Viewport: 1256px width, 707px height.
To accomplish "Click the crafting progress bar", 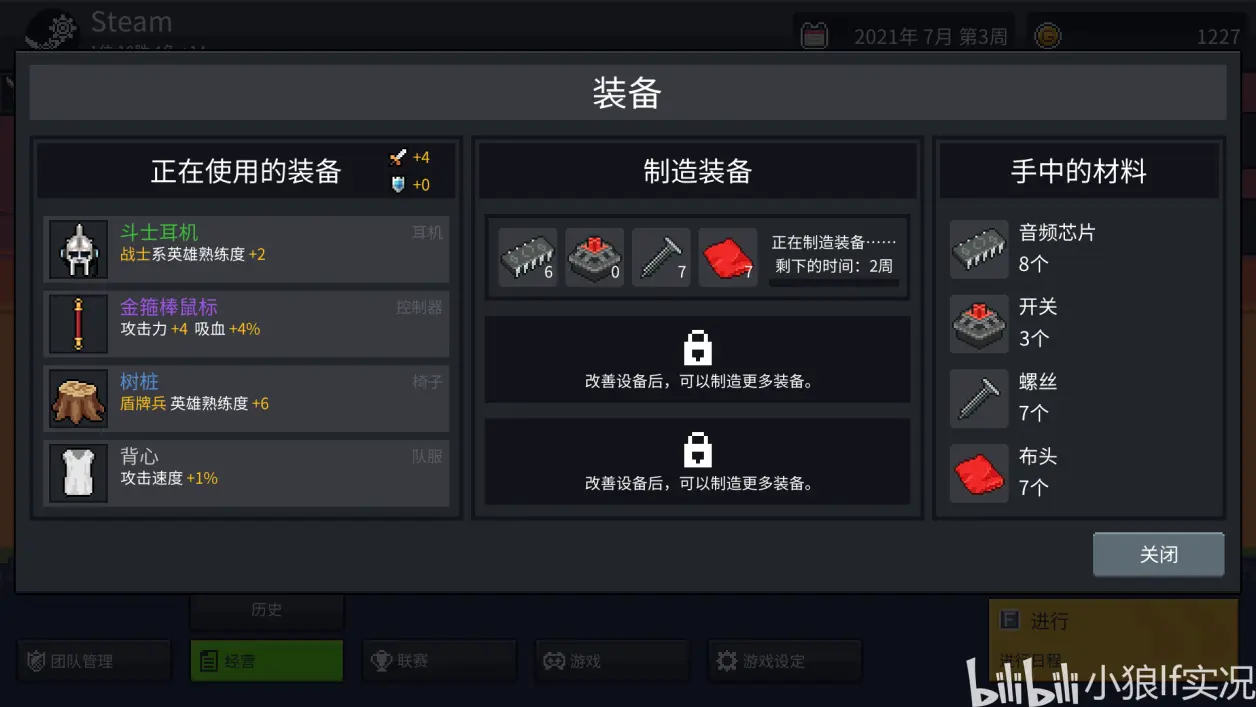I will coord(834,283).
